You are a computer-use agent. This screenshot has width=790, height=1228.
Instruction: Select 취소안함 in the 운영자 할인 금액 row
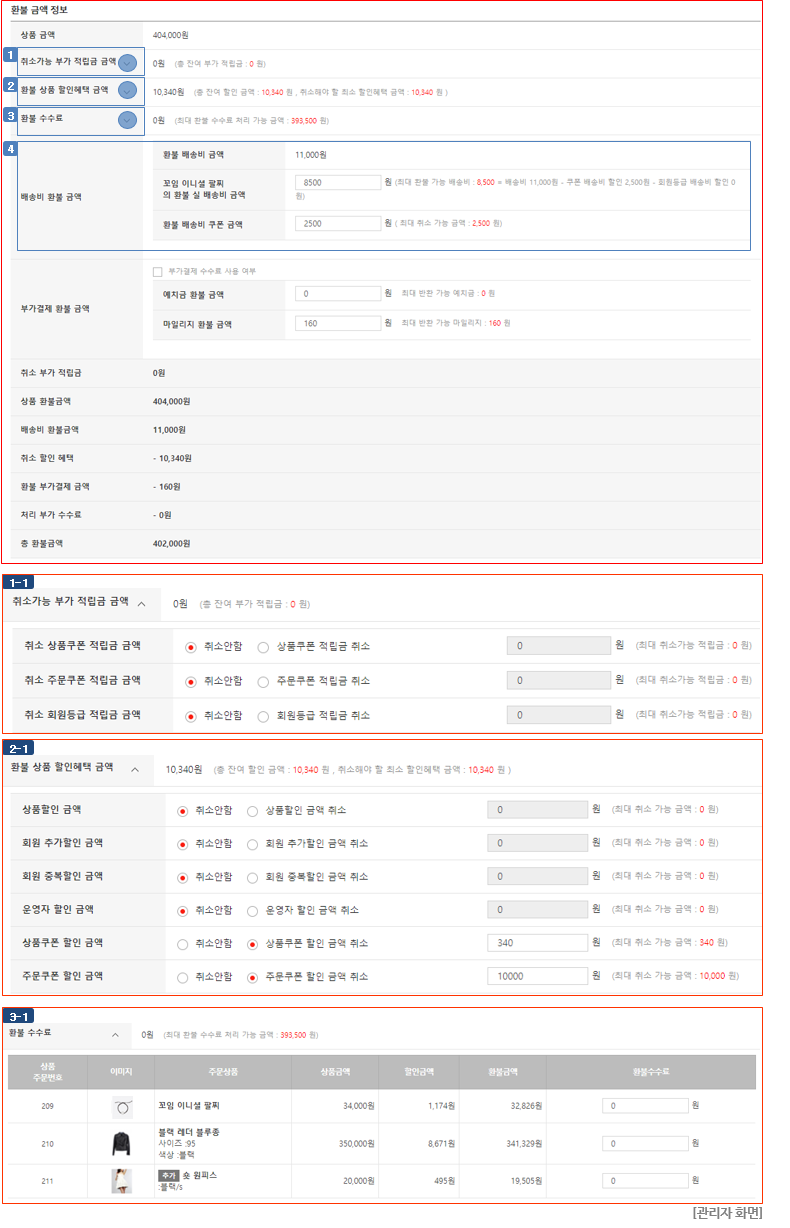coord(182,911)
